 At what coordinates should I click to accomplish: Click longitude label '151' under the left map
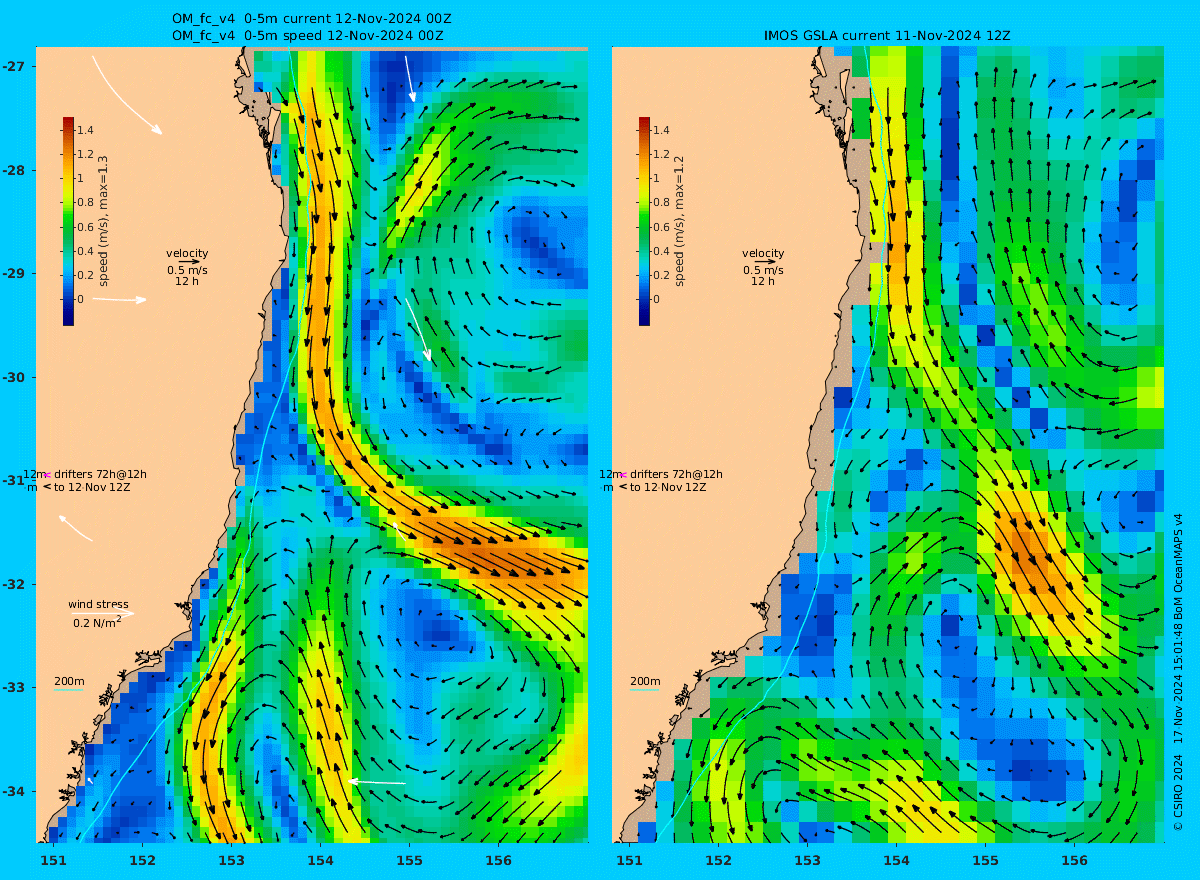[x=53, y=860]
